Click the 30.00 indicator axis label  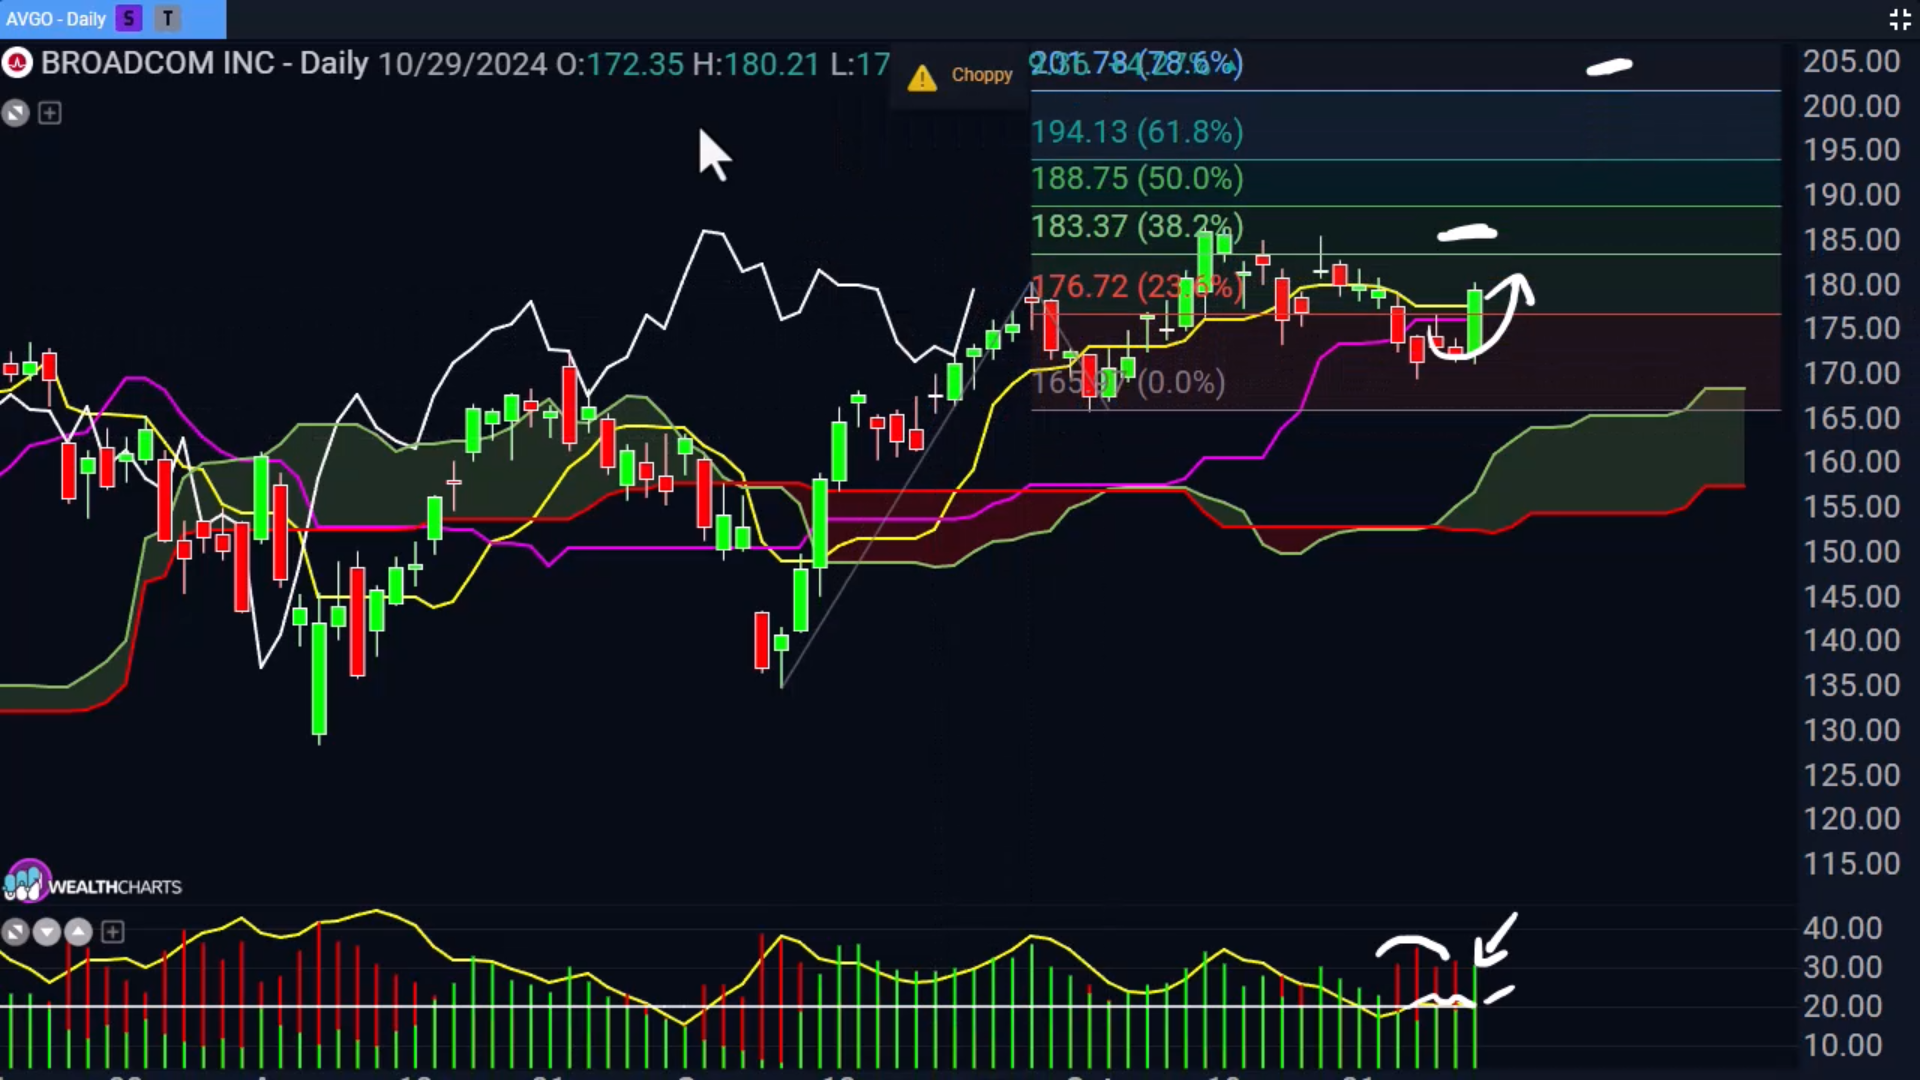click(x=1842, y=968)
